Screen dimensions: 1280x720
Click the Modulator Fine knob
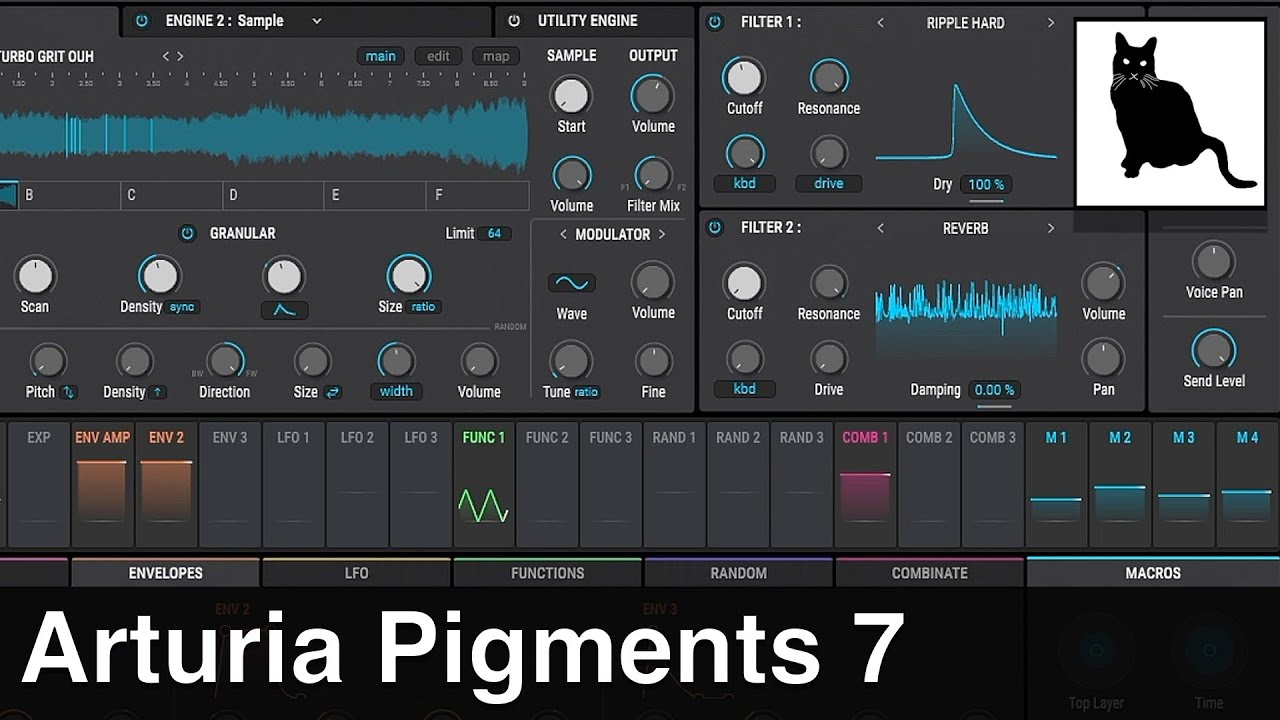point(653,360)
